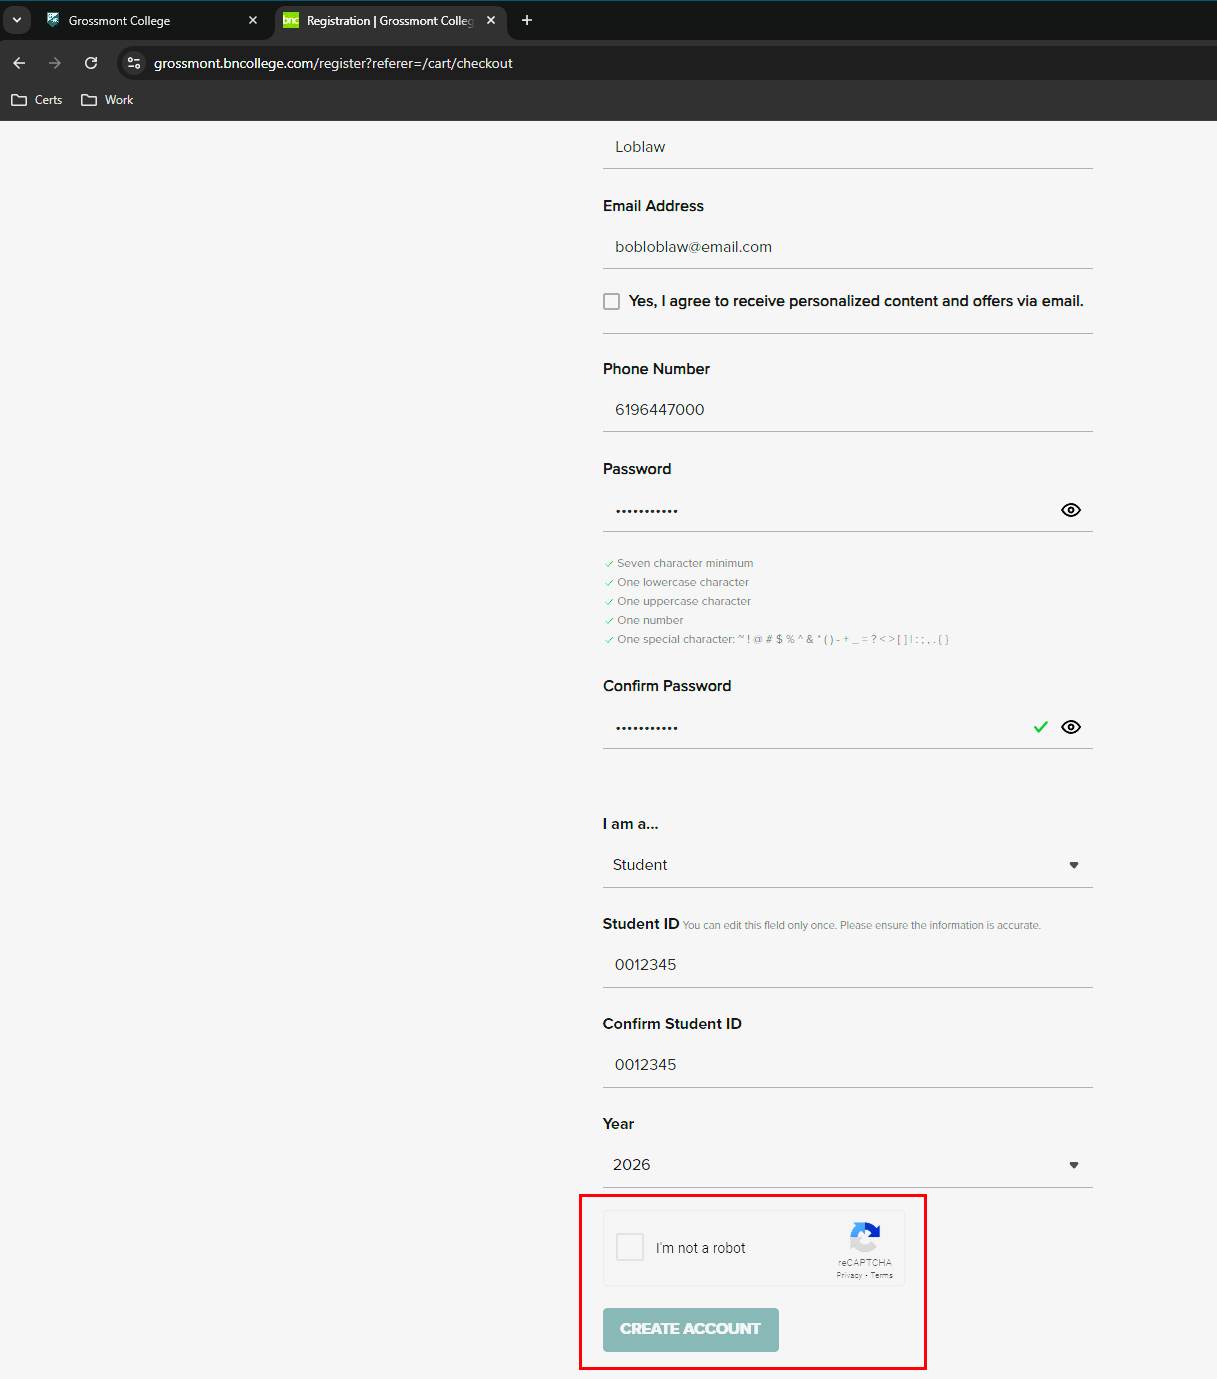Screen dimensions: 1217x1379
Task: Open the Certs bookmark folder
Action: [37, 100]
